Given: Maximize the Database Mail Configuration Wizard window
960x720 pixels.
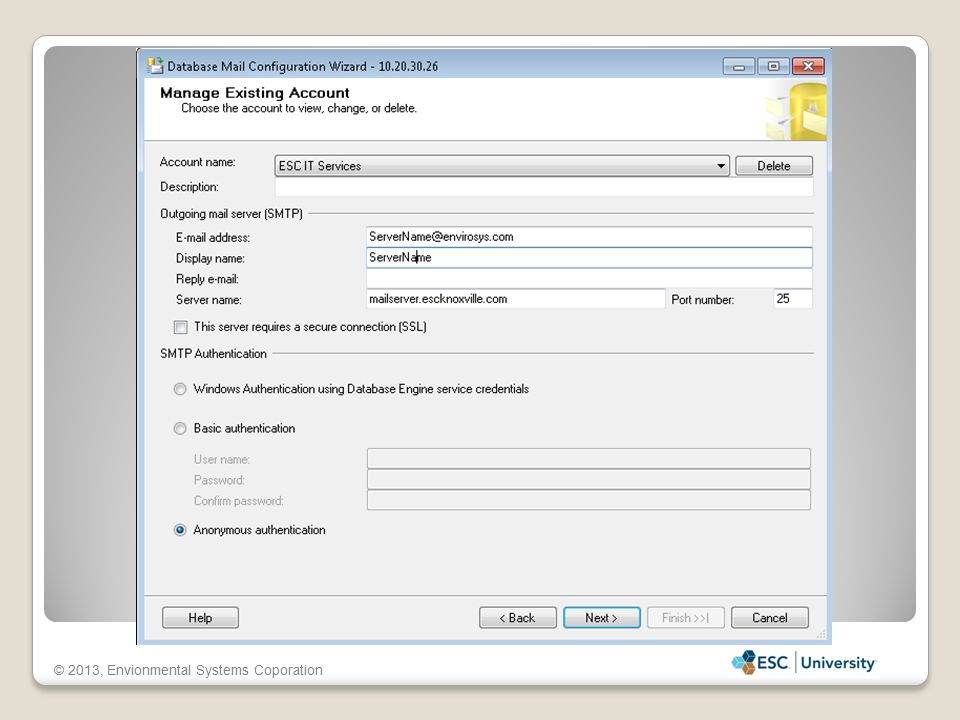Looking at the screenshot, I should 773,66.
